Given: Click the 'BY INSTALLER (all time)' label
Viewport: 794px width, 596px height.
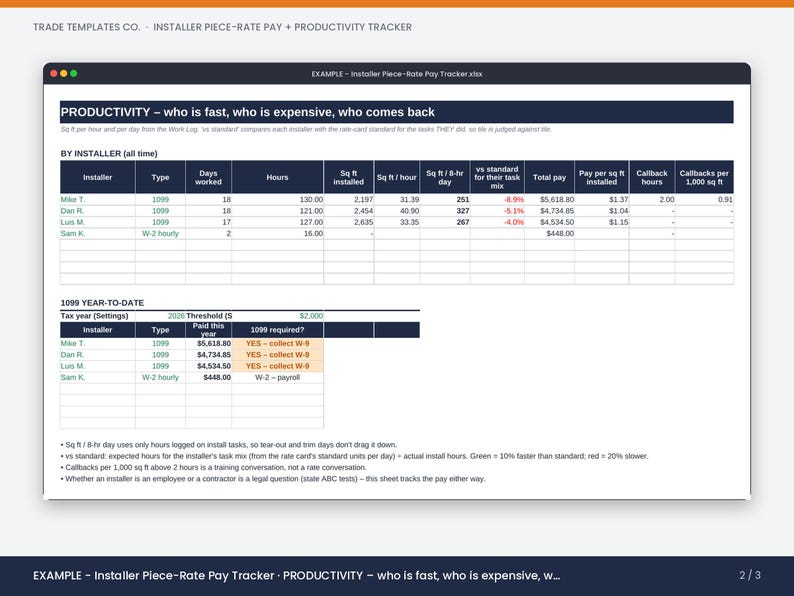Looking at the screenshot, I should click(109, 153).
